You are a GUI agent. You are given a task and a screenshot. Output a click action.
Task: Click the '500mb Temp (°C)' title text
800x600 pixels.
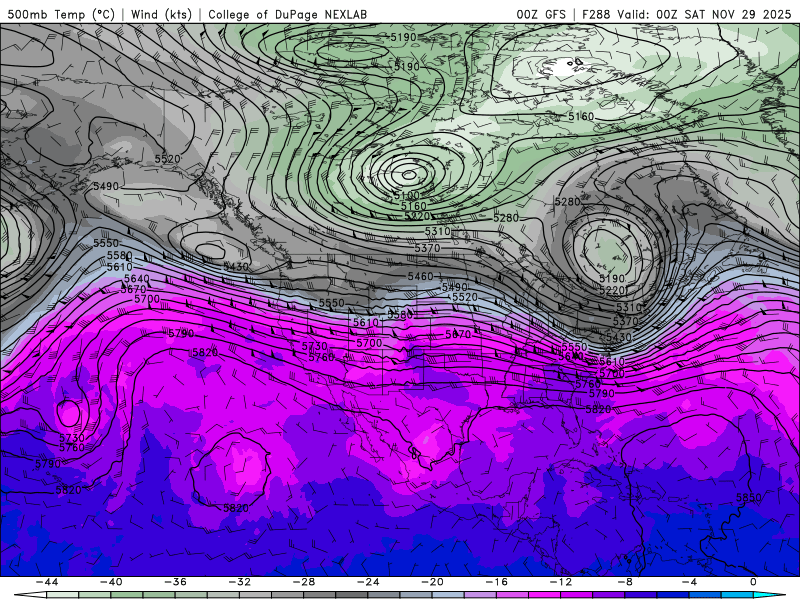61,14
